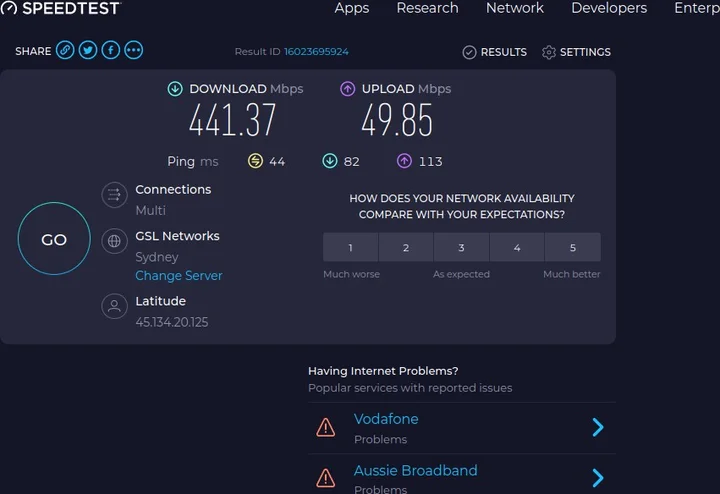Start a new test with the GO button
The image size is (720, 494).
[54, 239]
